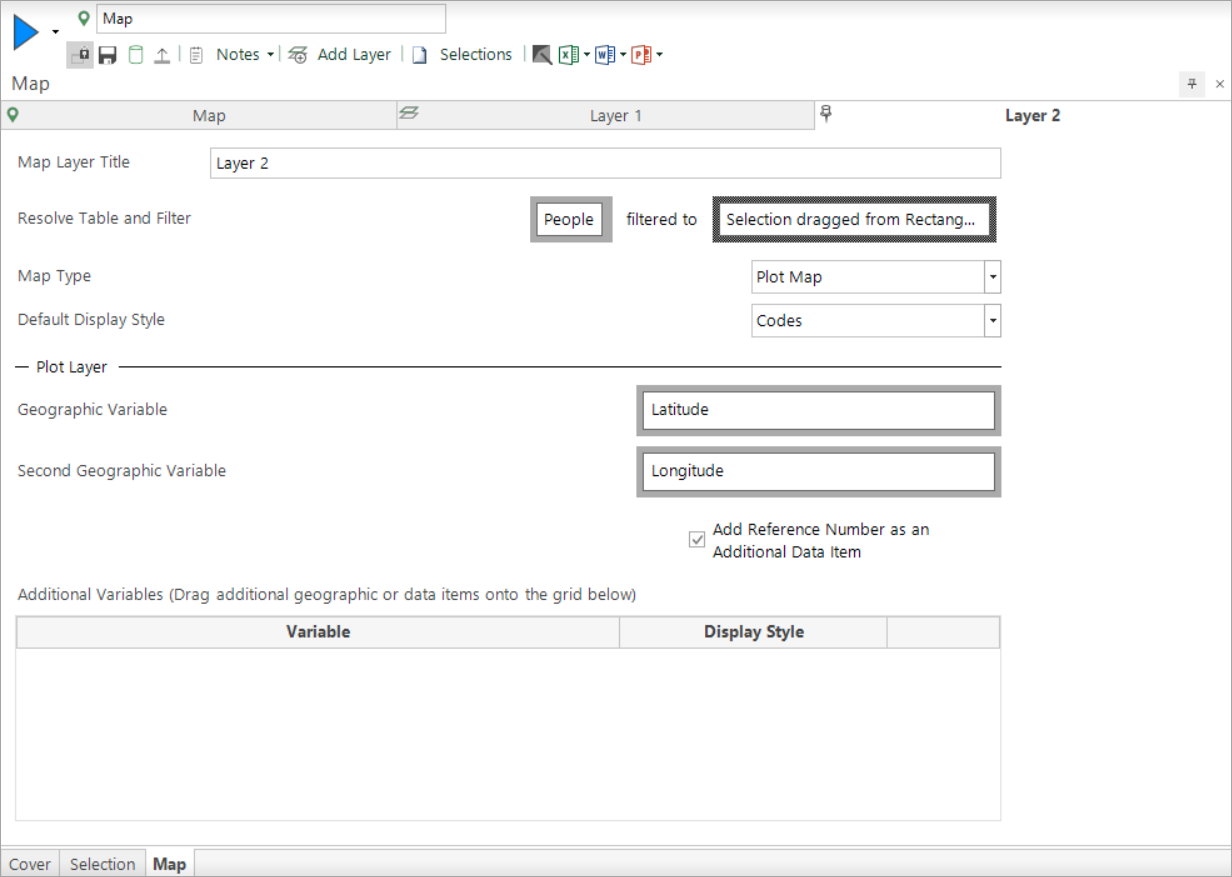The width and height of the screenshot is (1232, 877).
Task: Click the Save floppy disk icon
Action: tap(107, 55)
